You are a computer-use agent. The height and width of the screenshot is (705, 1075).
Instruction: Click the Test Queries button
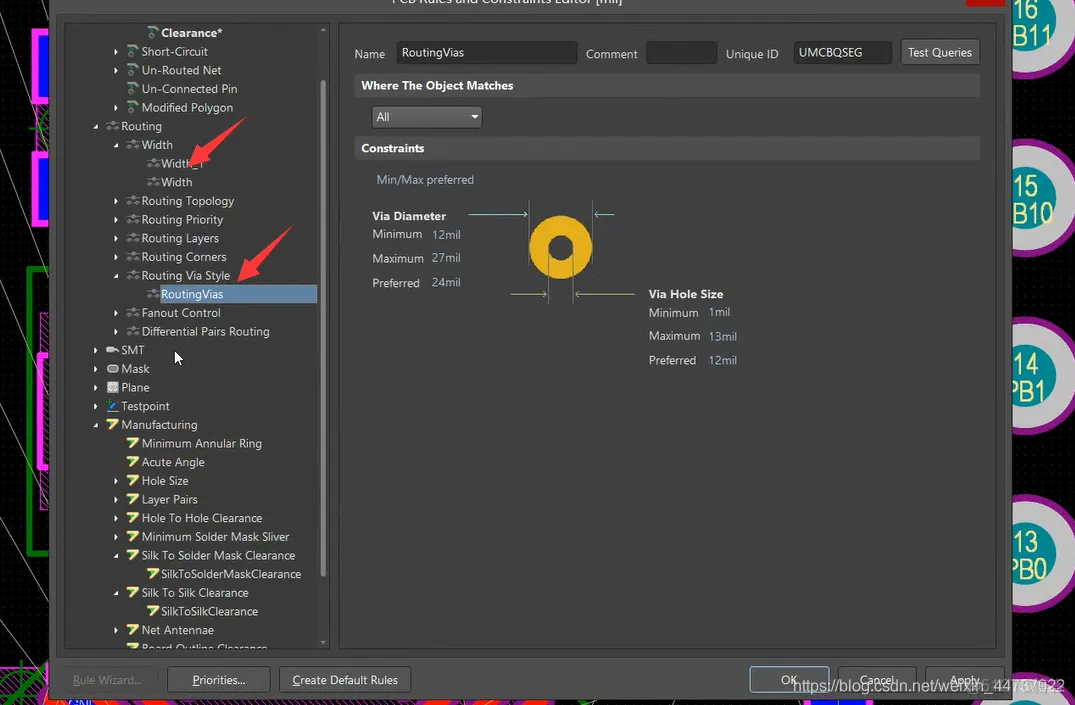pyautogui.click(x=939, y=52)
